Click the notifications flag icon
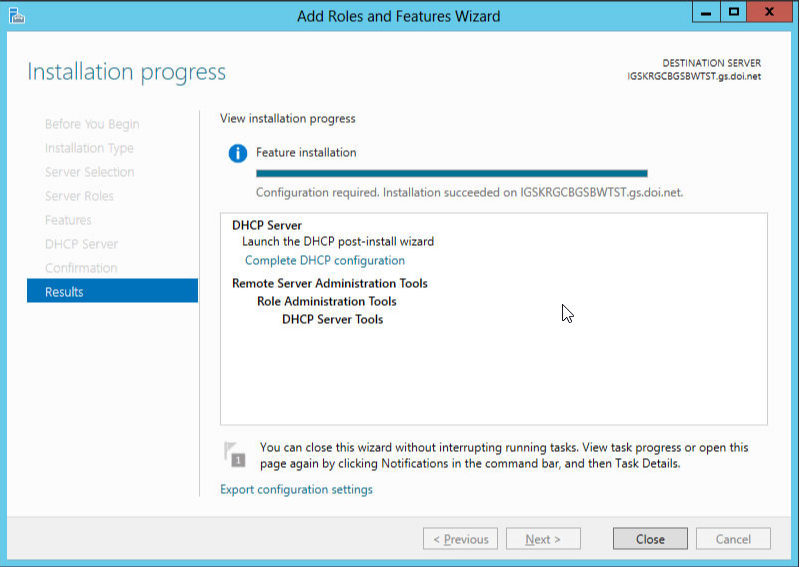Screen dimensions: 800x567 235,454
